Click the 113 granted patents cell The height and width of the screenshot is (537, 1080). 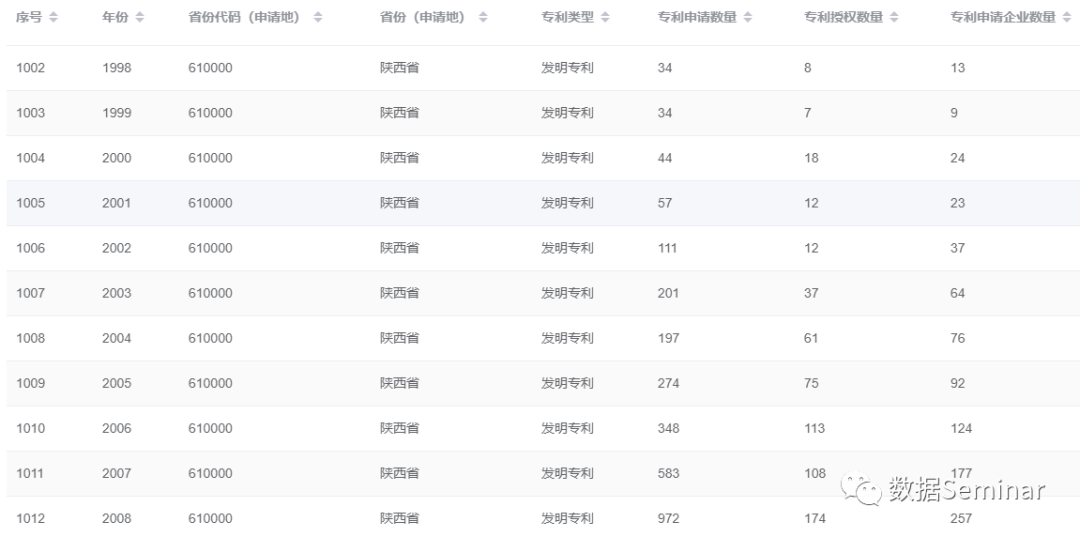(814, 428)
